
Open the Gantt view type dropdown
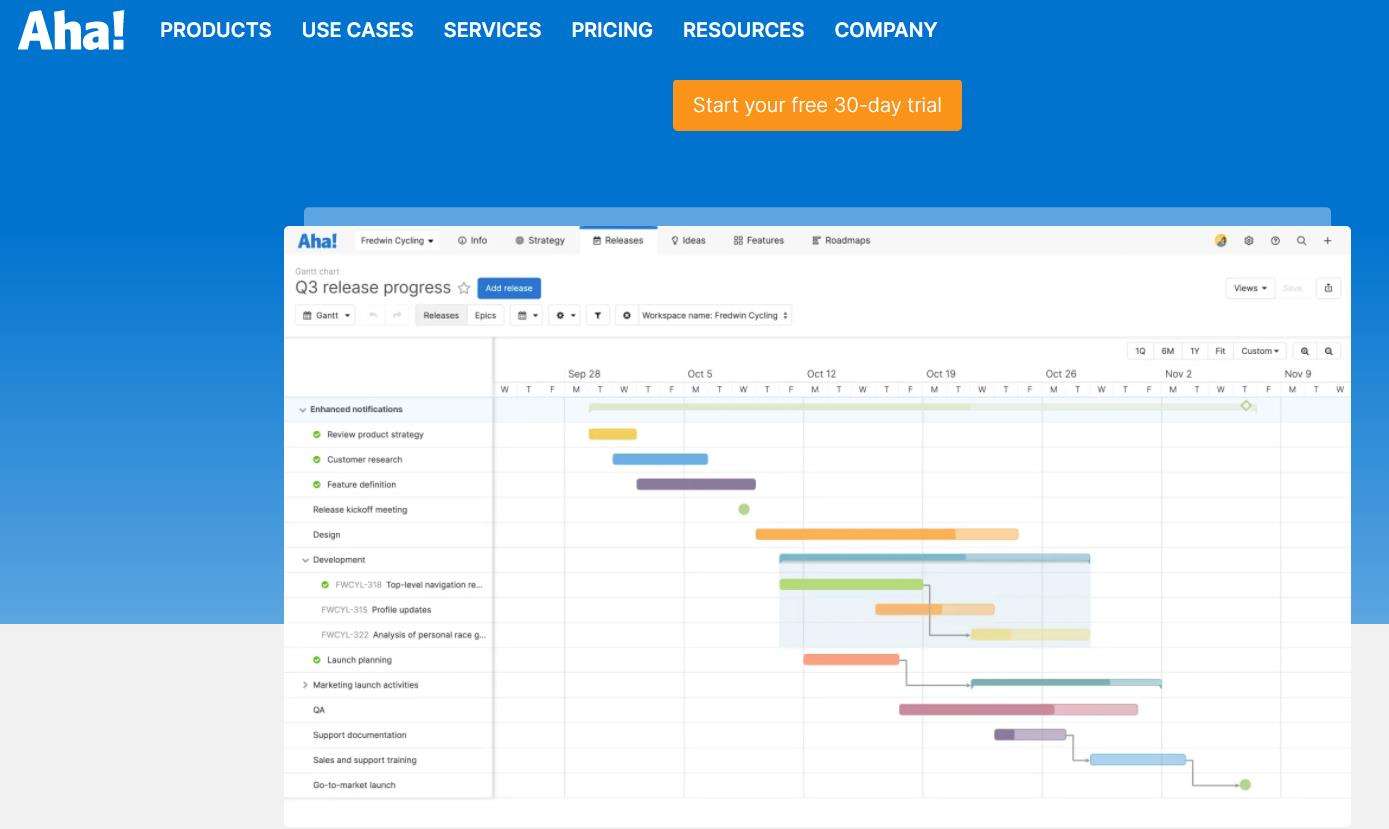[325, 315]
